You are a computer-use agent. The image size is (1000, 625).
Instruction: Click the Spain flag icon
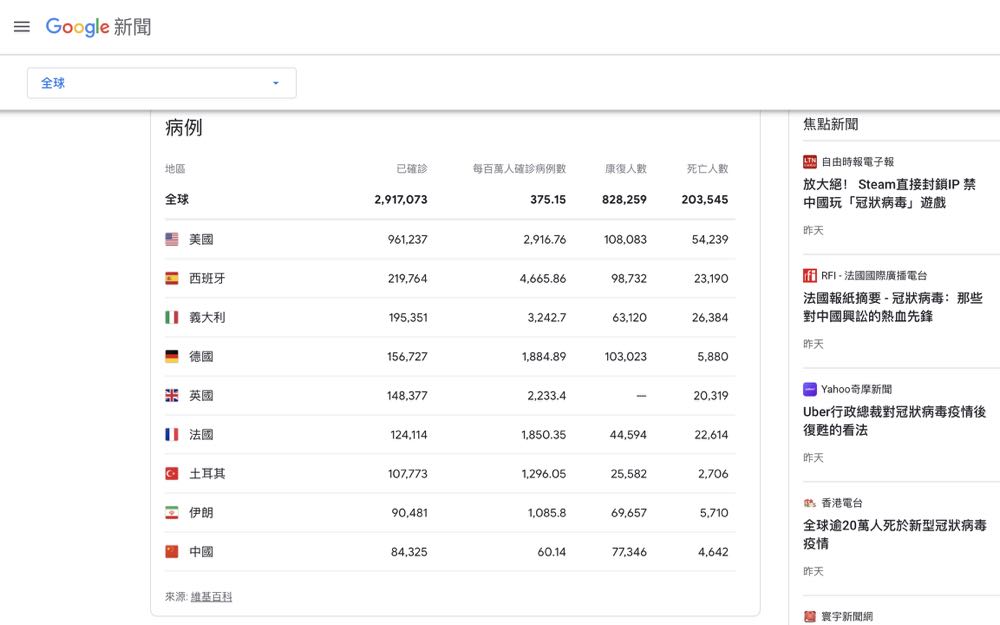click(x=172, y=279)
